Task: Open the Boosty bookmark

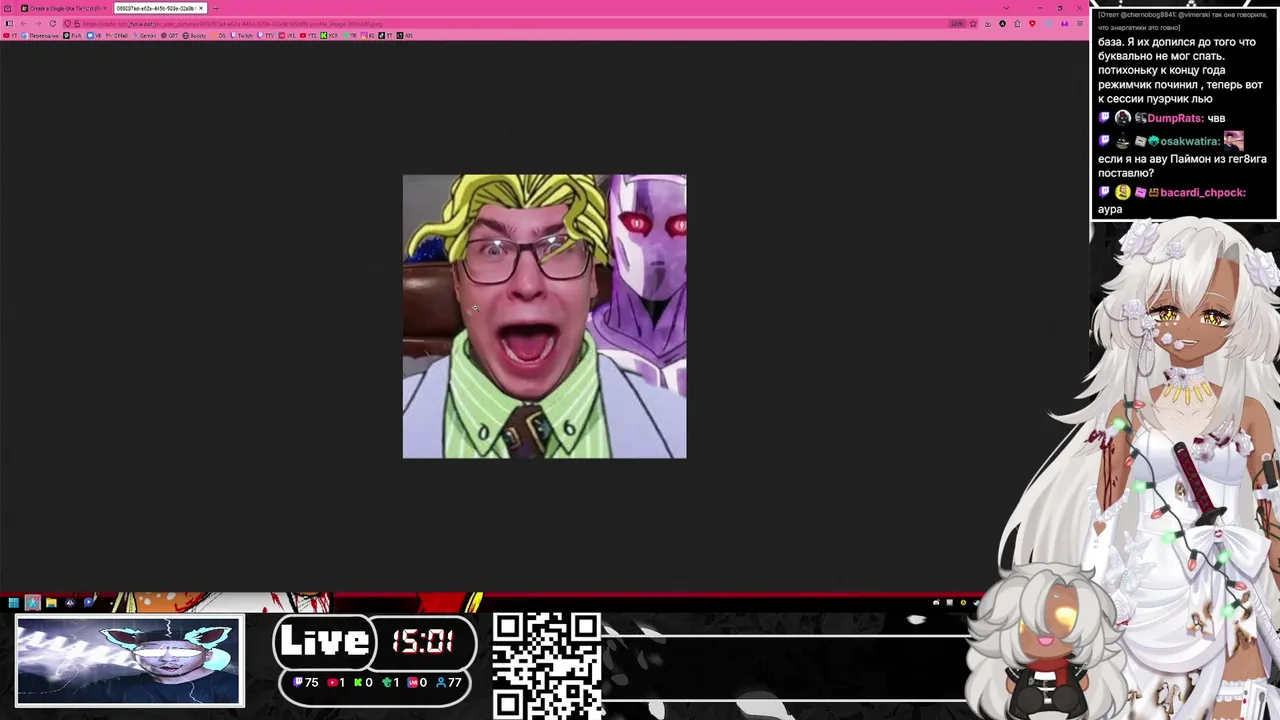Action: [195, 35]
